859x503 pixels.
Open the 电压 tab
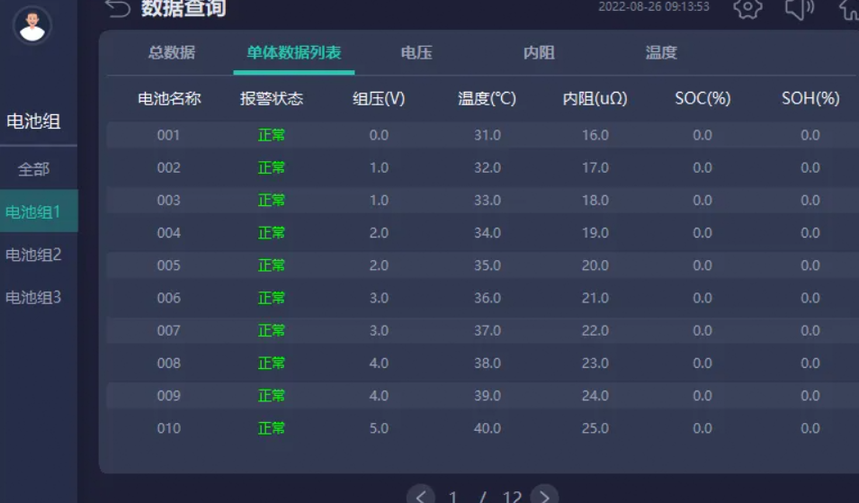(x=416, y=53)
